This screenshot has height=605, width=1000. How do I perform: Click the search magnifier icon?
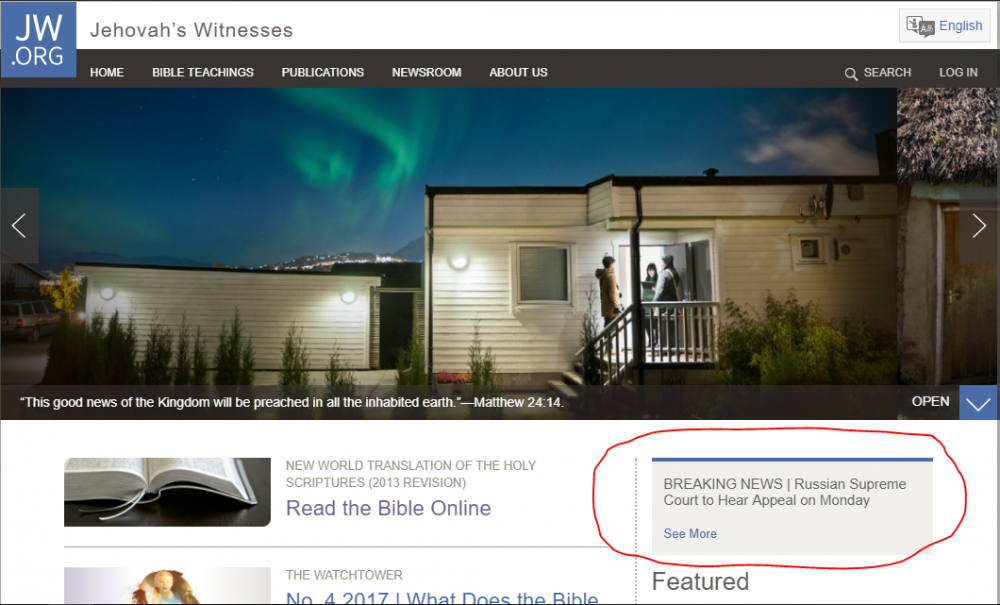pyautogui.click(x=851, y=74)
